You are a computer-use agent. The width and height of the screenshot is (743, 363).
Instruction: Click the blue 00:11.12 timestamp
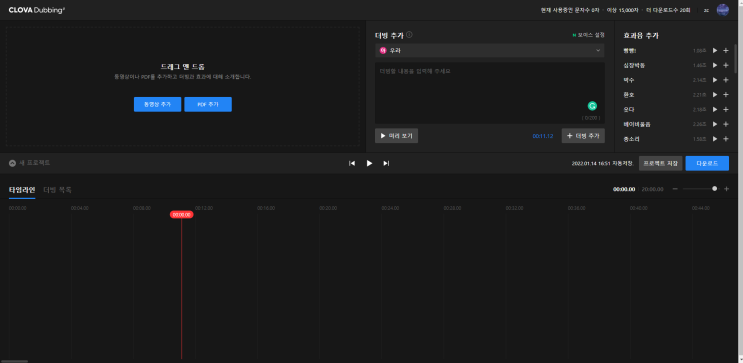[543, 136]
